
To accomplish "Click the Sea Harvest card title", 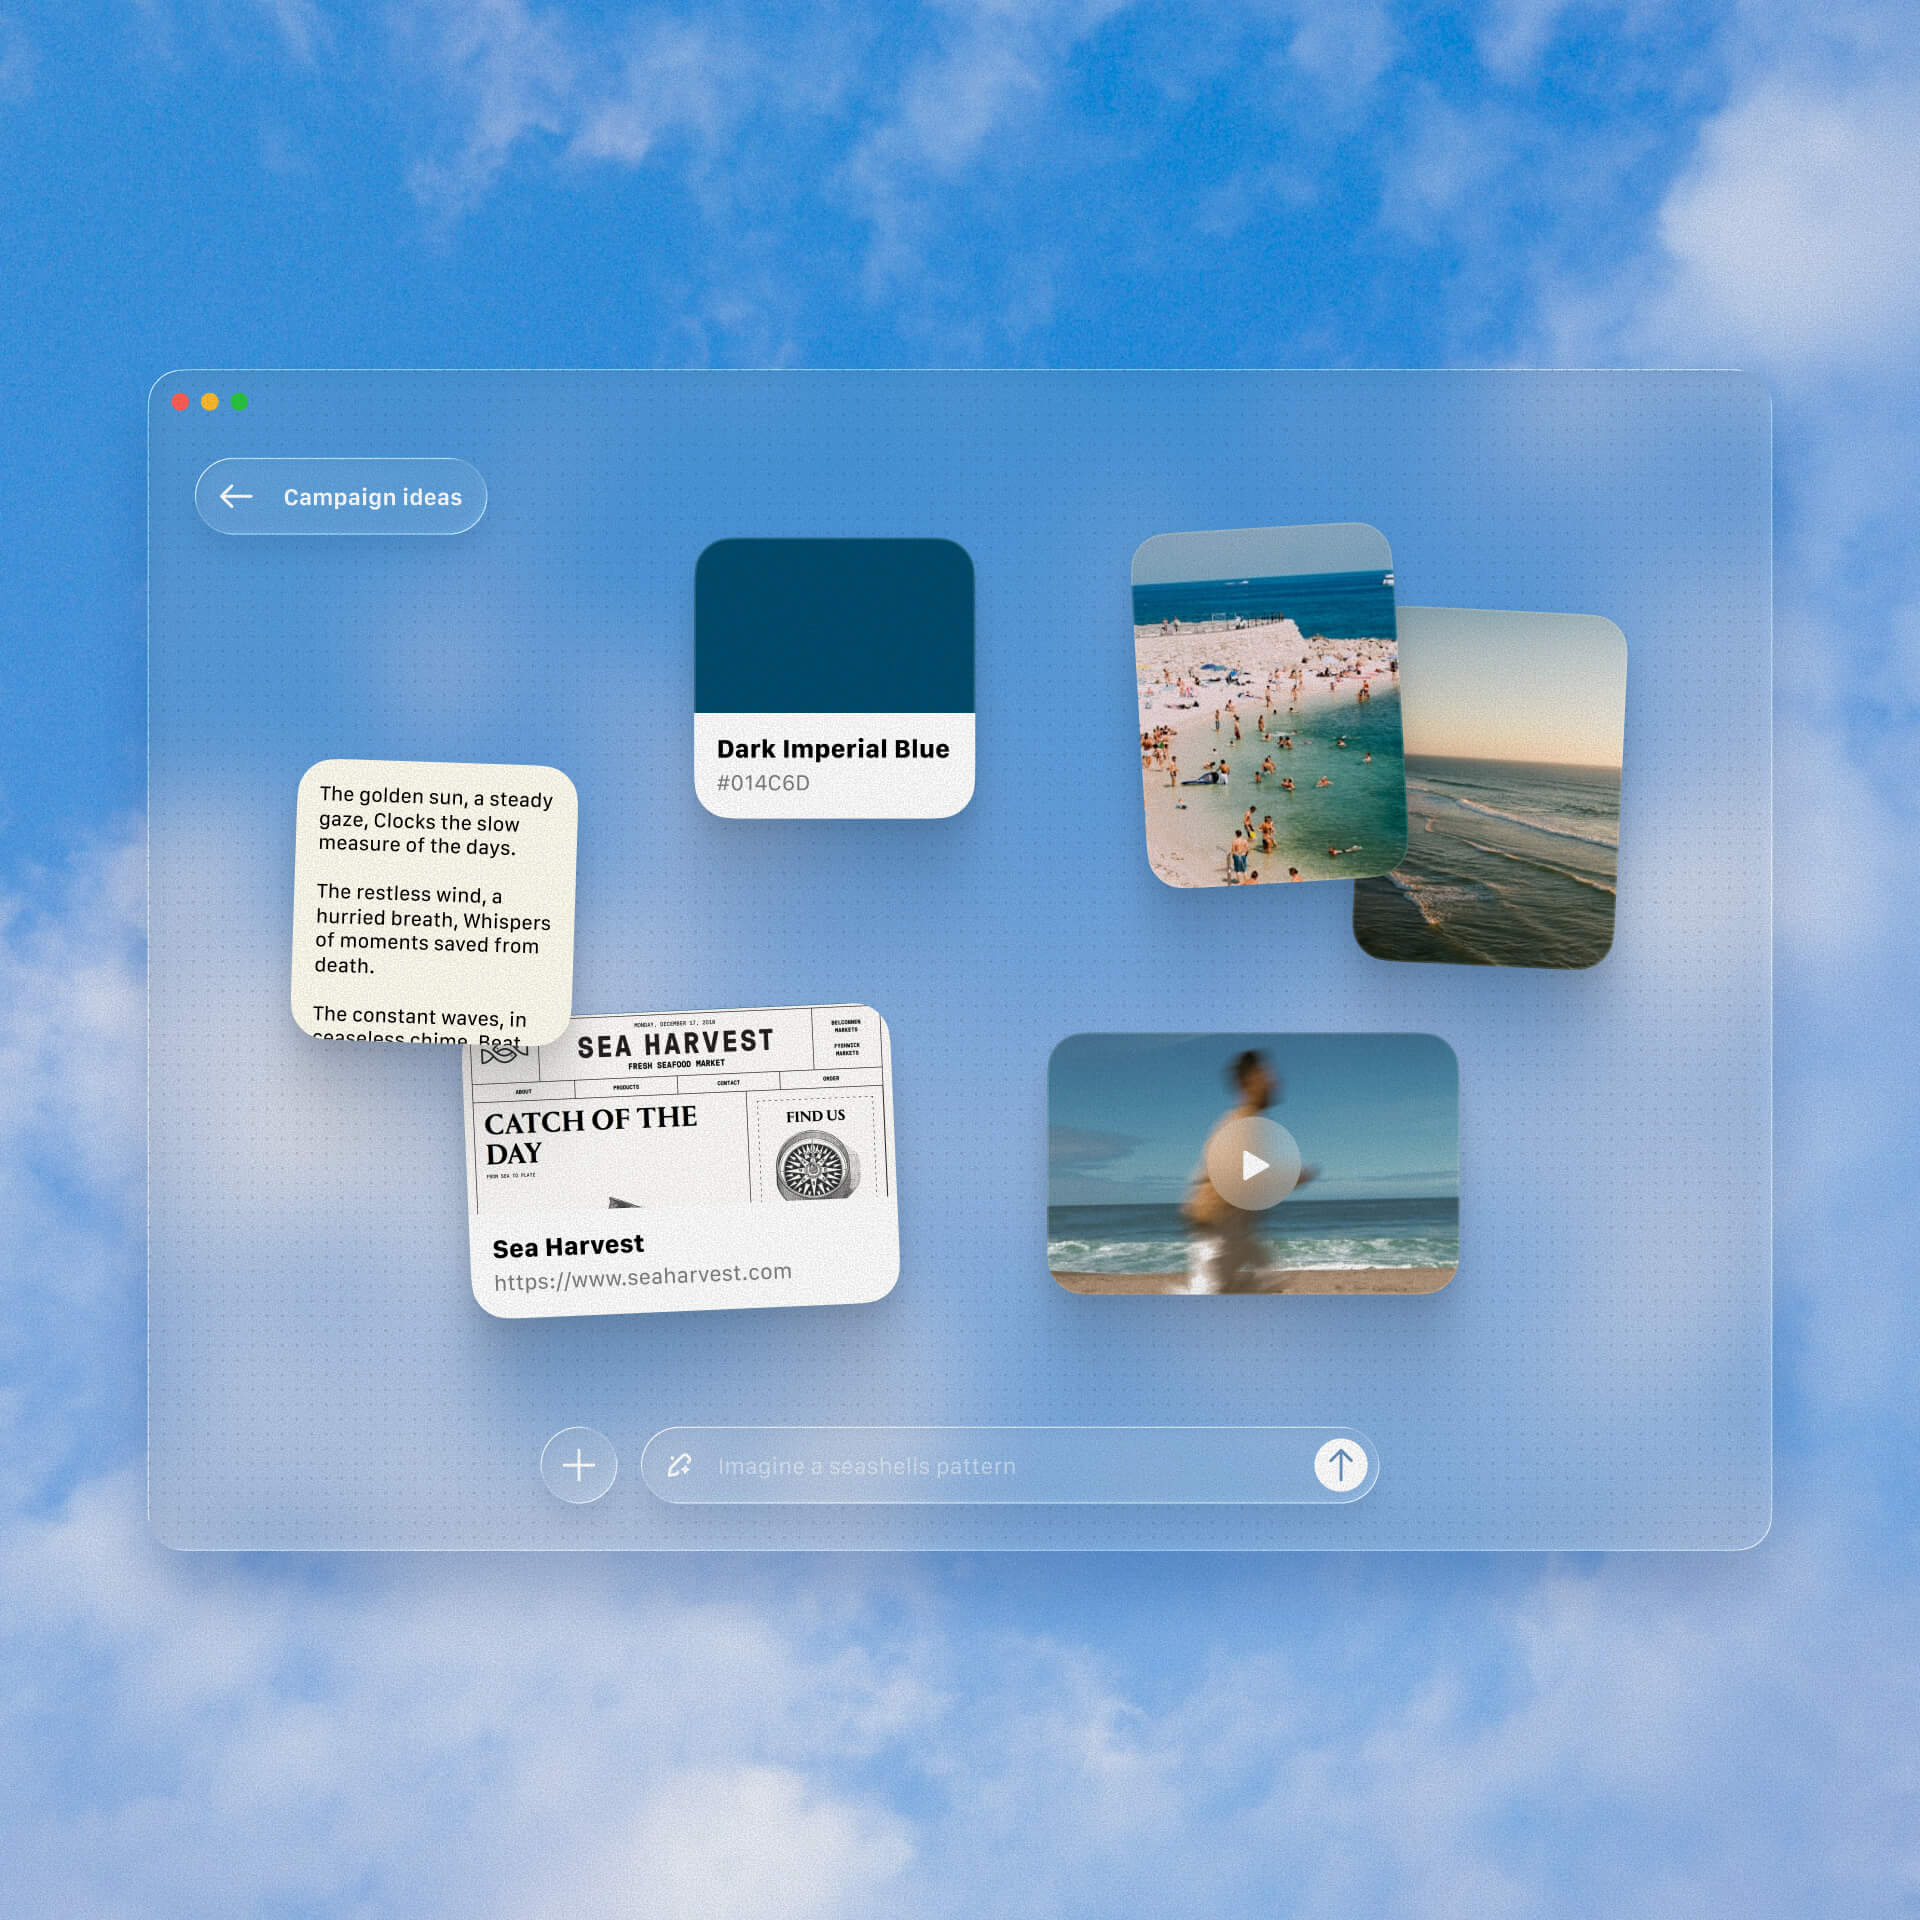I will pyautogui.click(x=568, y=1246).
